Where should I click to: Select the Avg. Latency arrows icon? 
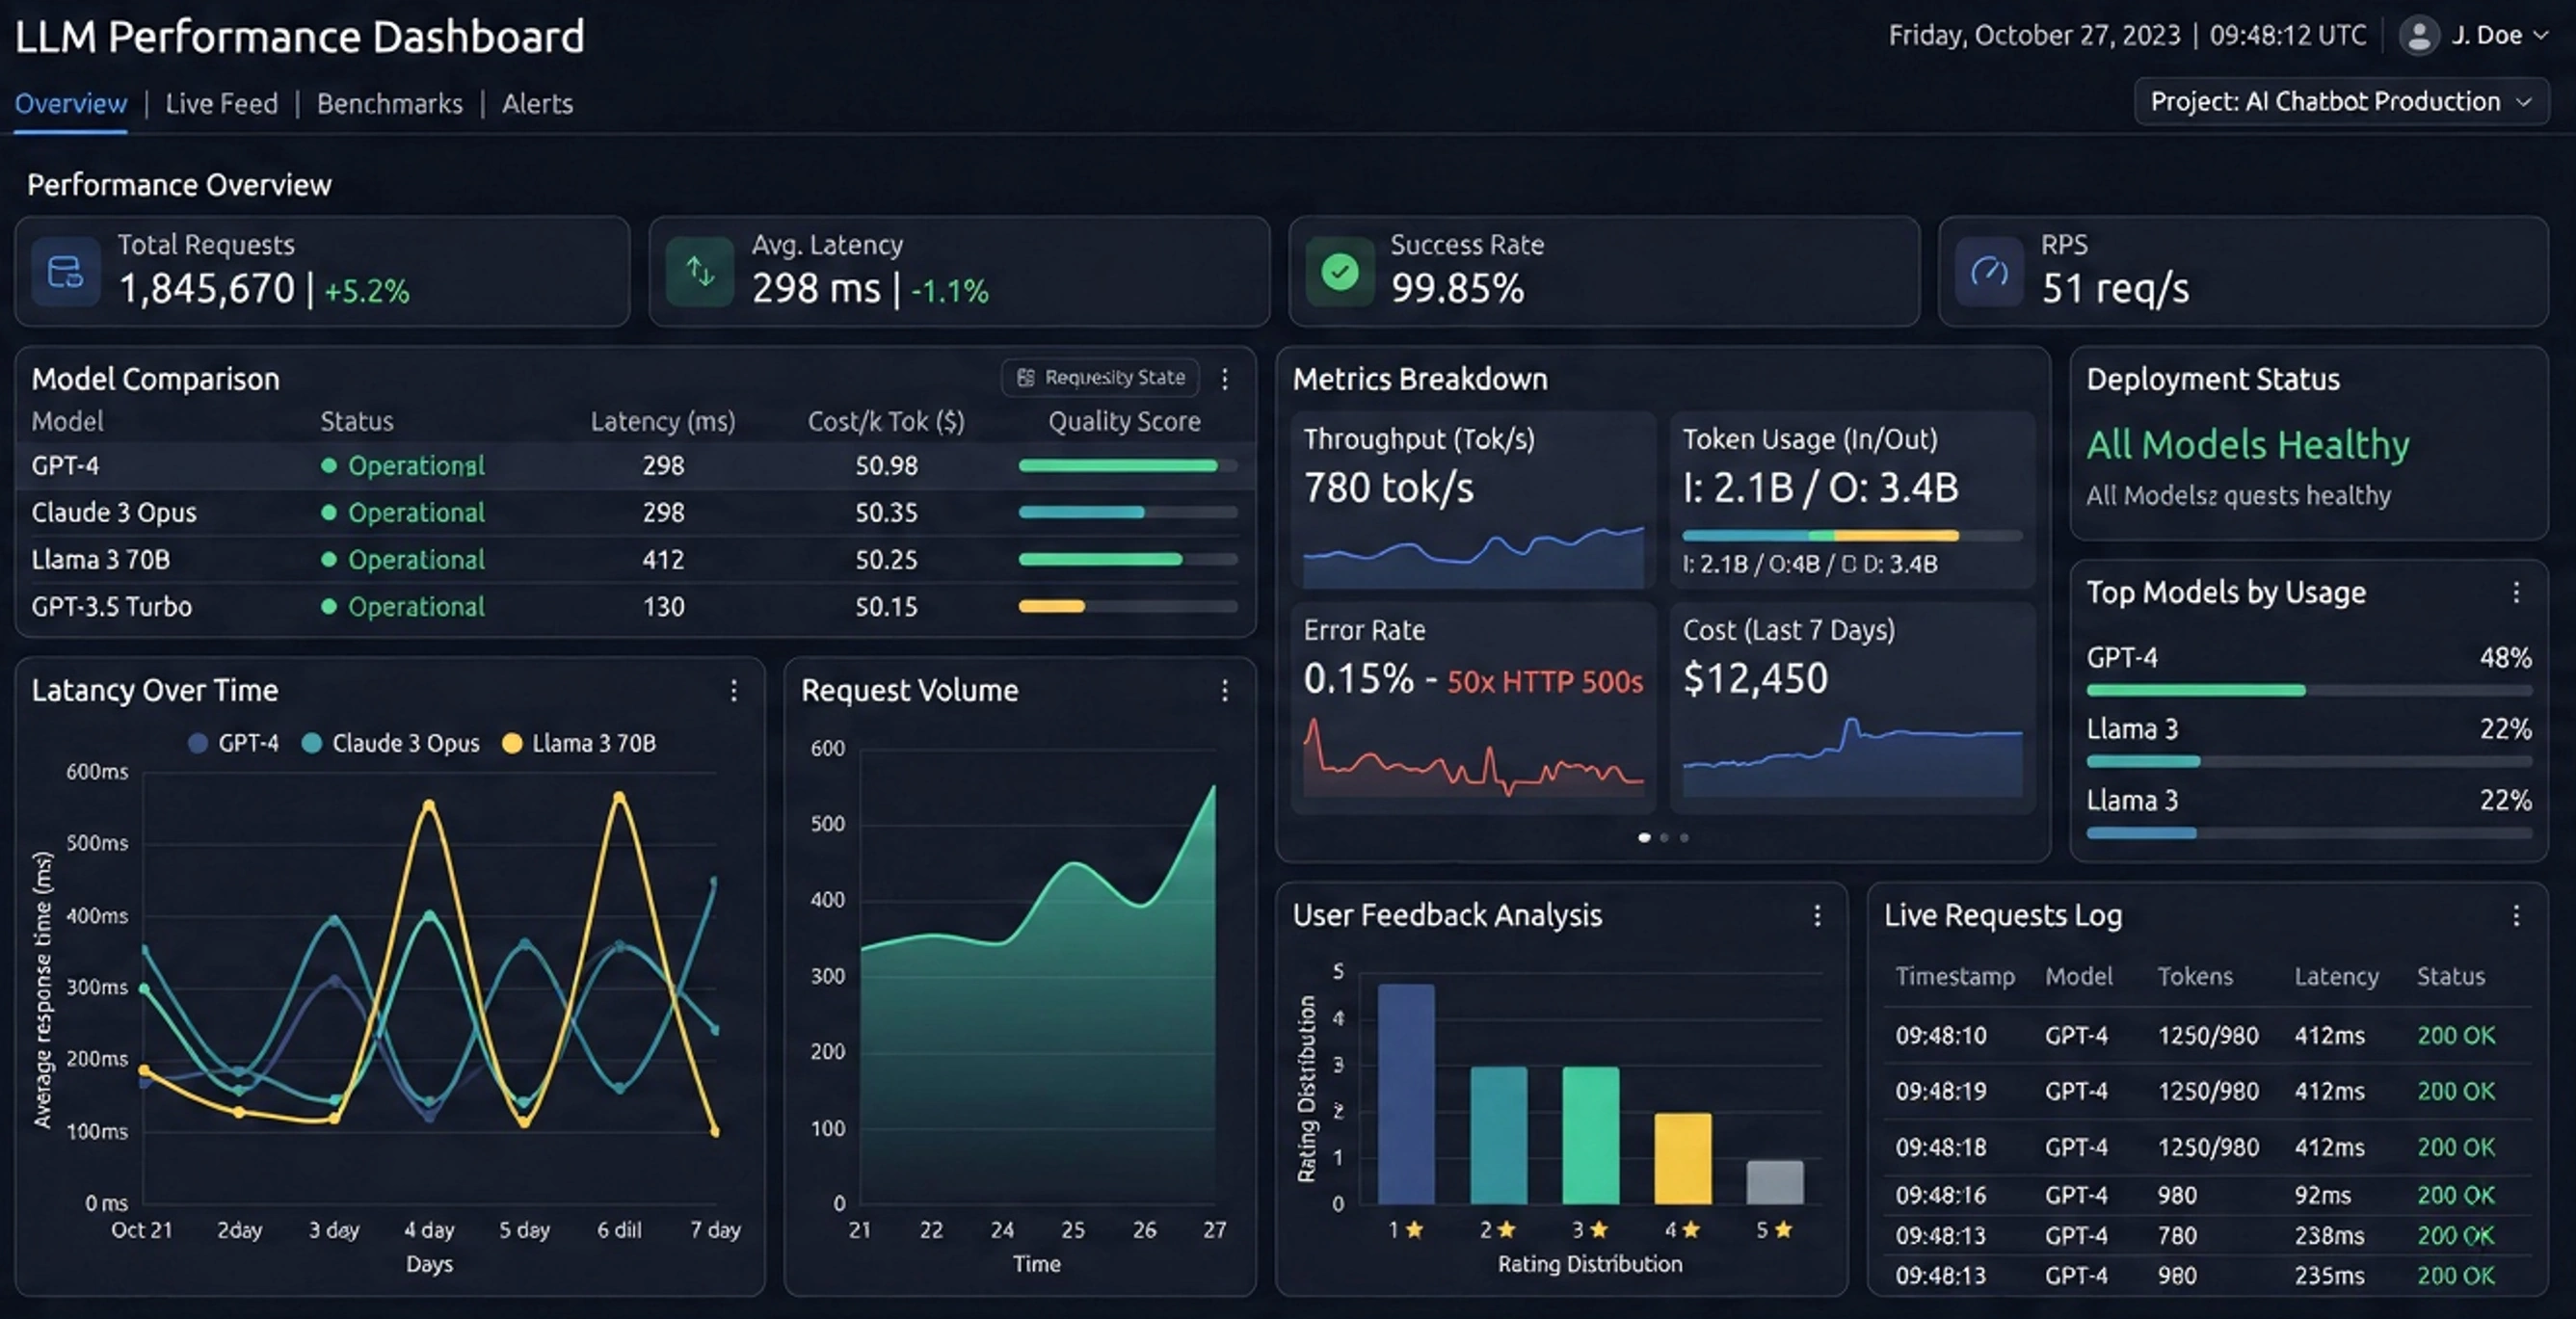[700, 271]
